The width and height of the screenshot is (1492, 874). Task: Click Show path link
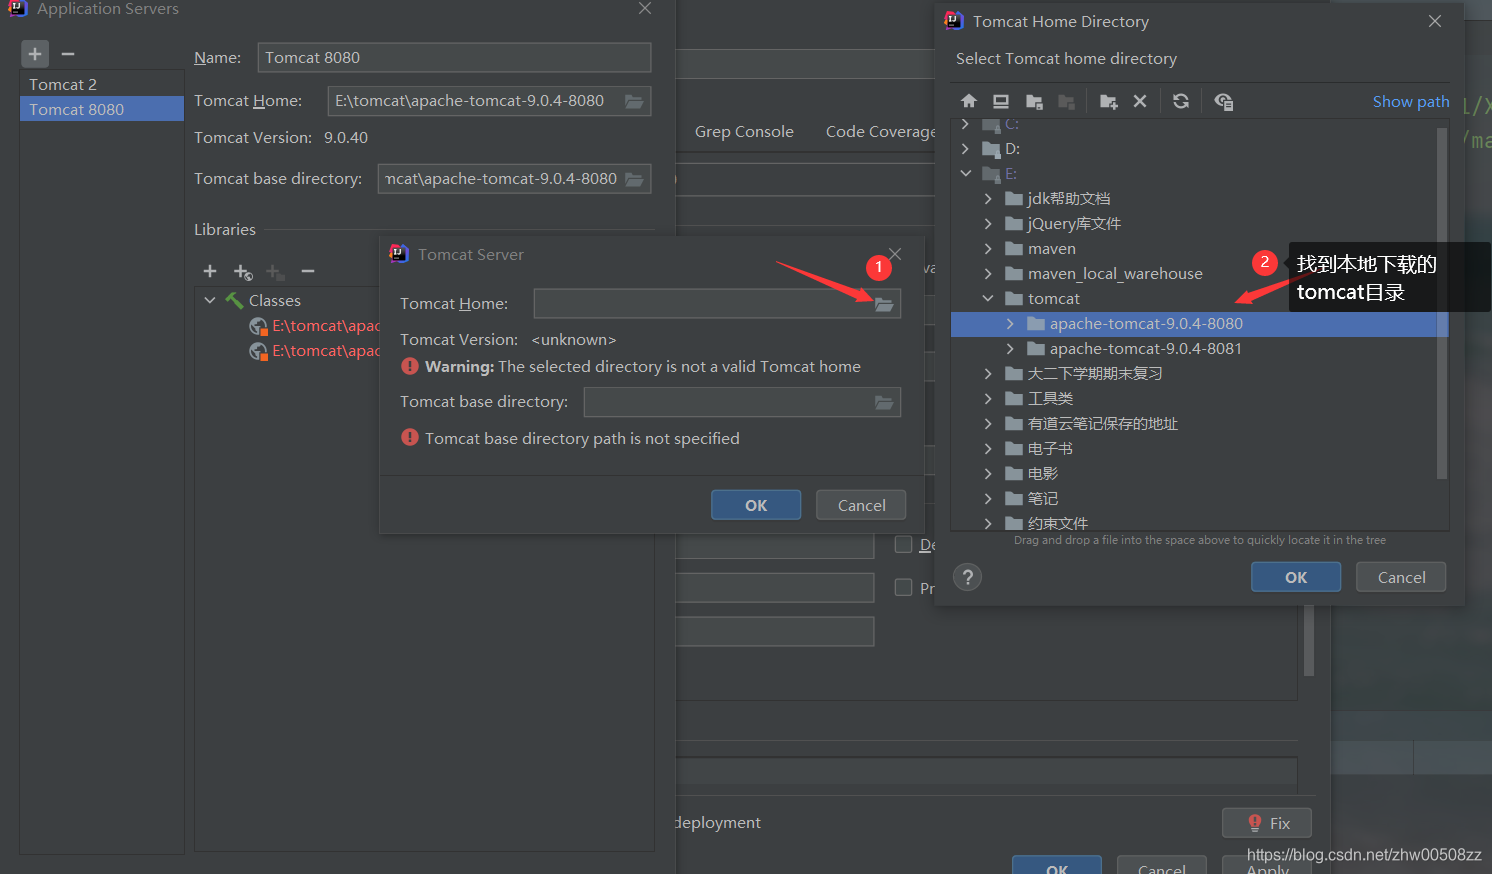pyautogui.click(x=1410, y=101)
